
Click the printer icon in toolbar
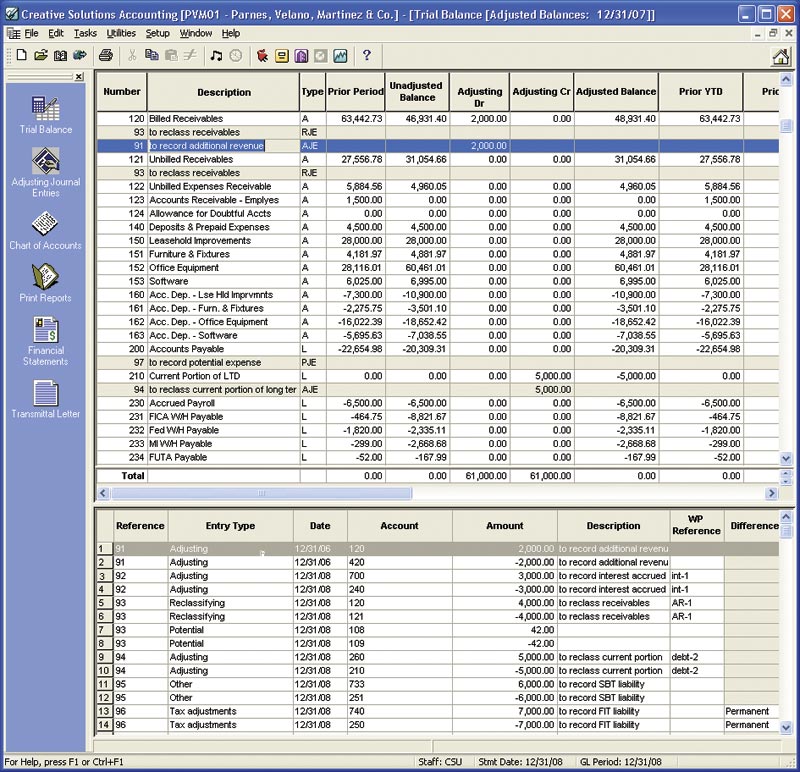105,56
